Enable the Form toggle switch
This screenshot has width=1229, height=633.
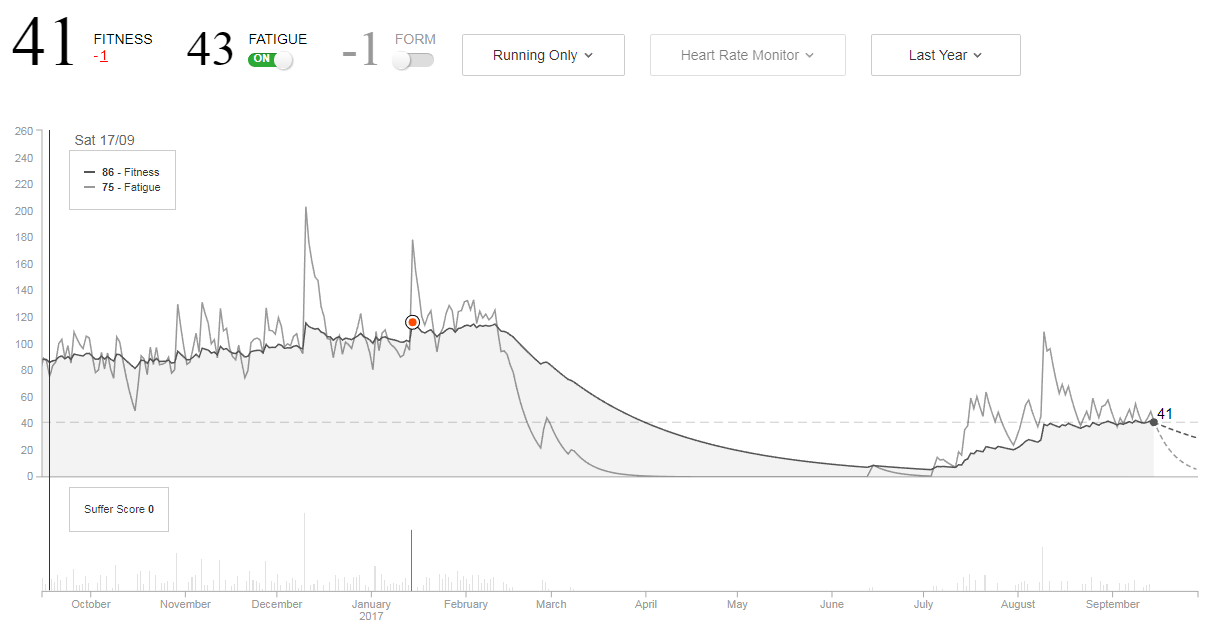(x=413, y=60)
